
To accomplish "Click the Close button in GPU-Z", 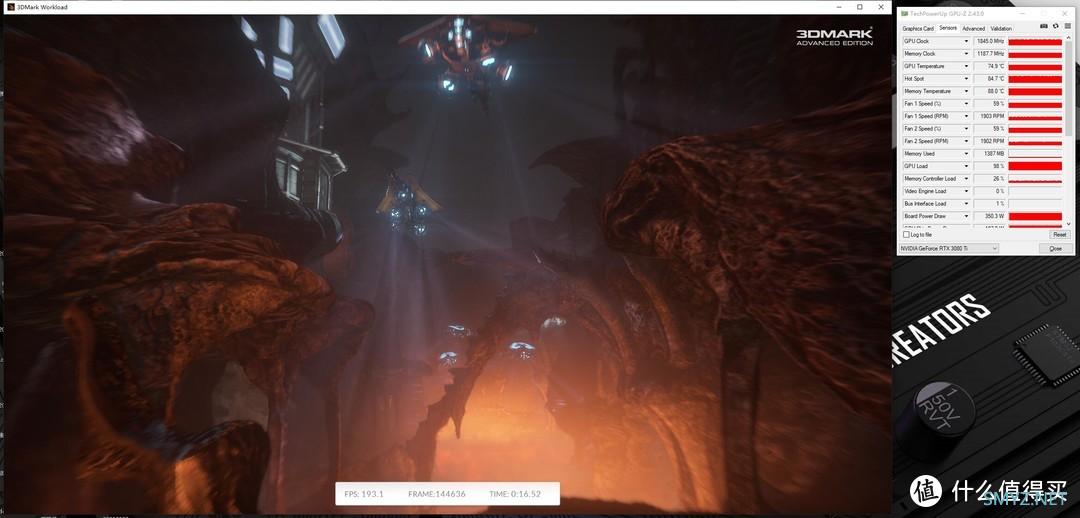I will pyautogui.click(x=1055, y=248).
